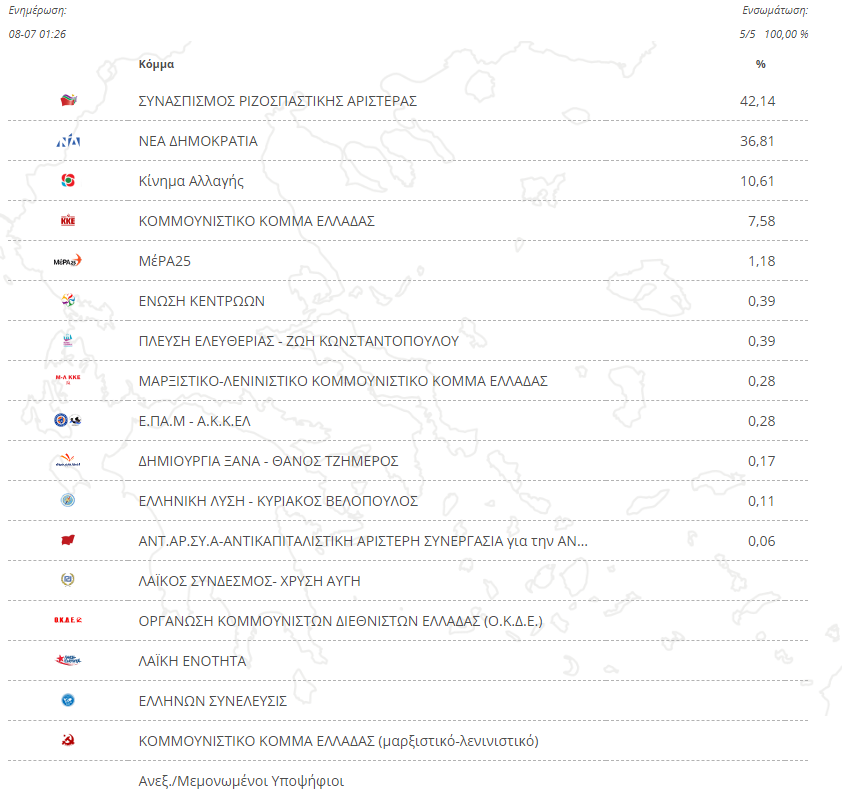This screenshot has width=842, height=797.
Task: Click the Πλεύση Ελευθερίας party logo
Action: pyautogui.click(x=68, y=341)
